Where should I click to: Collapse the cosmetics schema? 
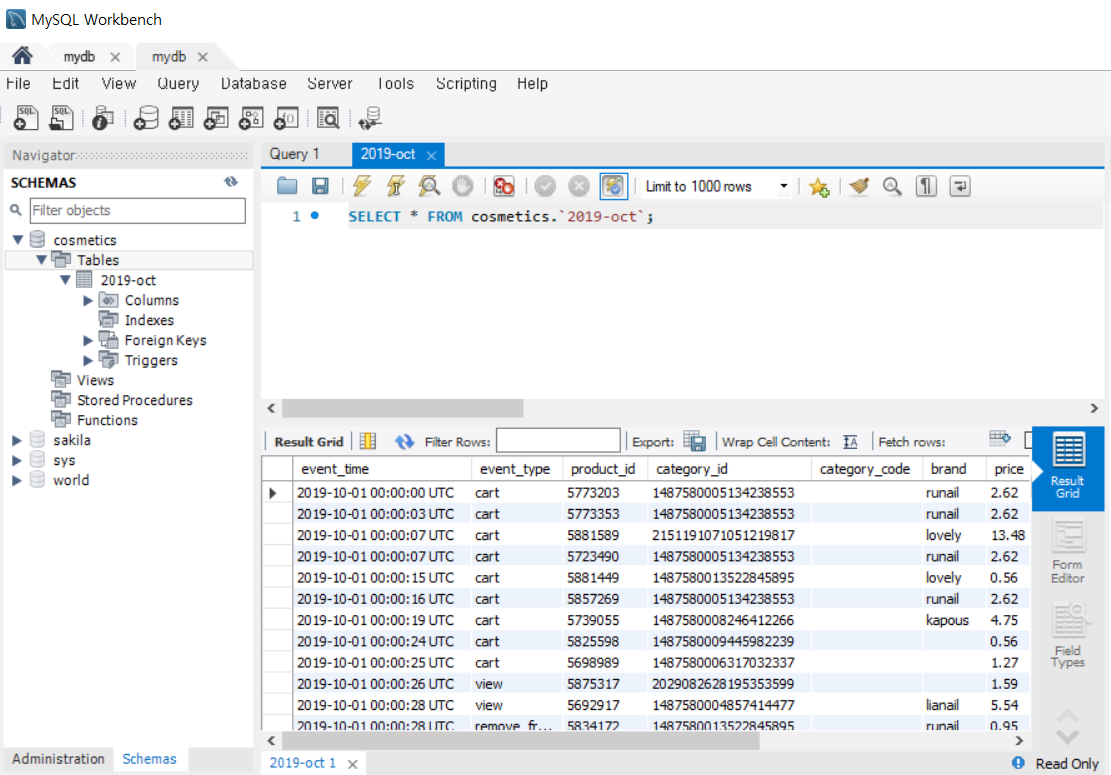point(18,239)
